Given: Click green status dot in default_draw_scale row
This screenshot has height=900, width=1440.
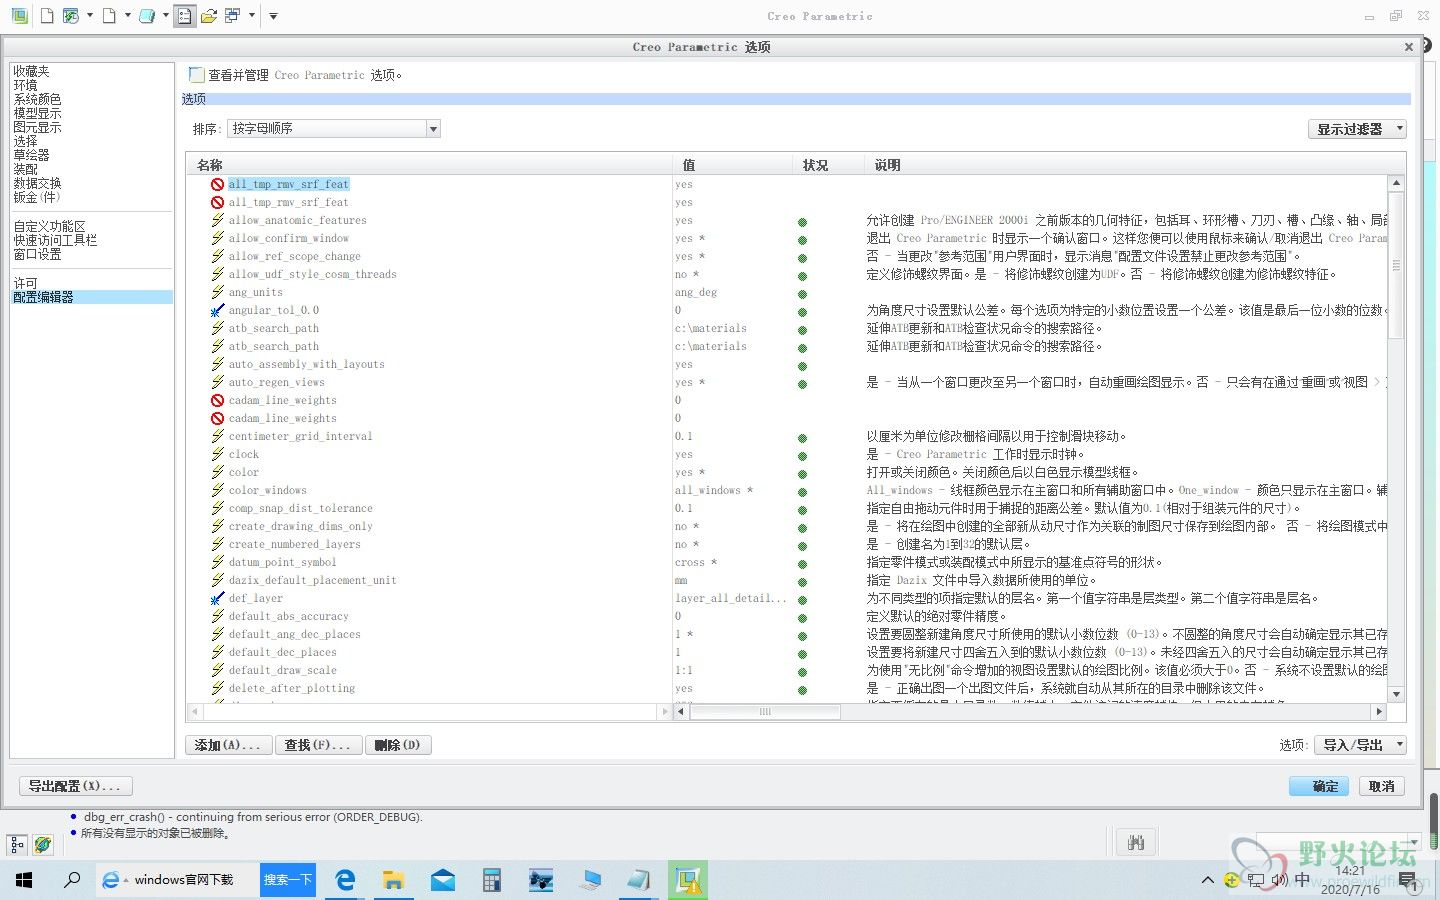Looking at the screenshot, I should [802, 672].
